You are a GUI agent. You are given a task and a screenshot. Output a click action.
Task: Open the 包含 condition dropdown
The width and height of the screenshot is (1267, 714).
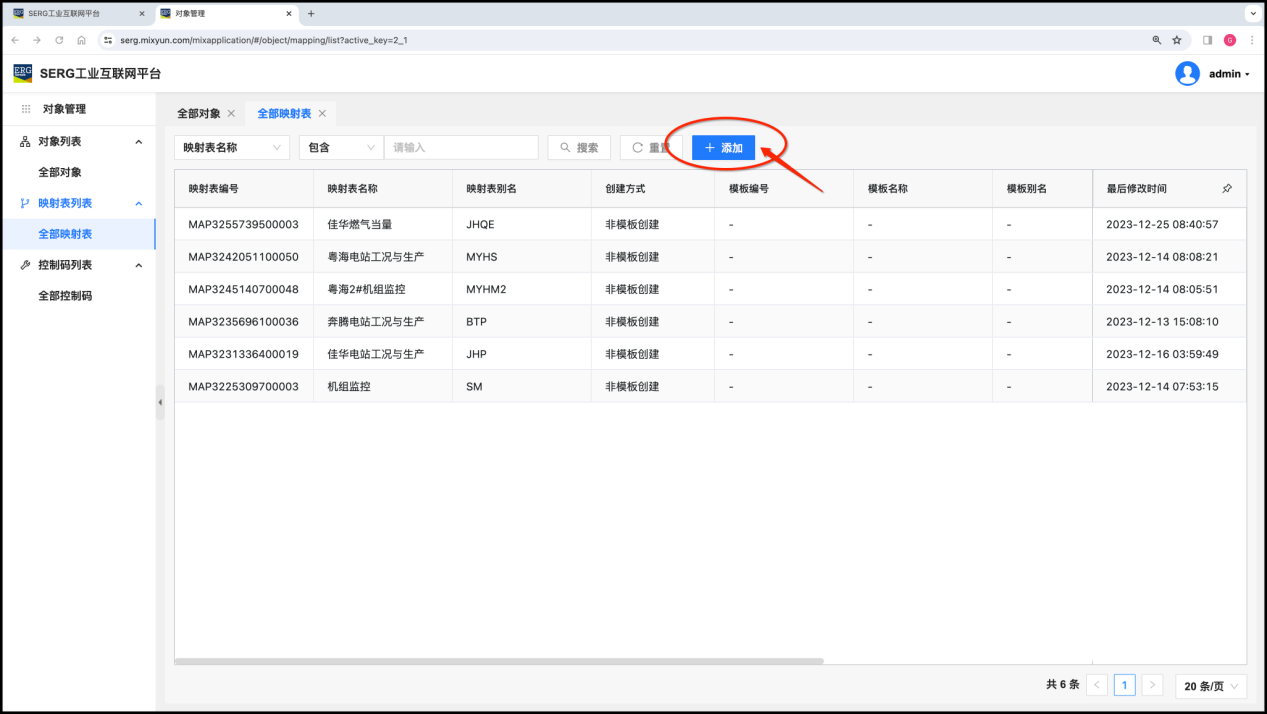pyautogui.click(x=340, y=148)
